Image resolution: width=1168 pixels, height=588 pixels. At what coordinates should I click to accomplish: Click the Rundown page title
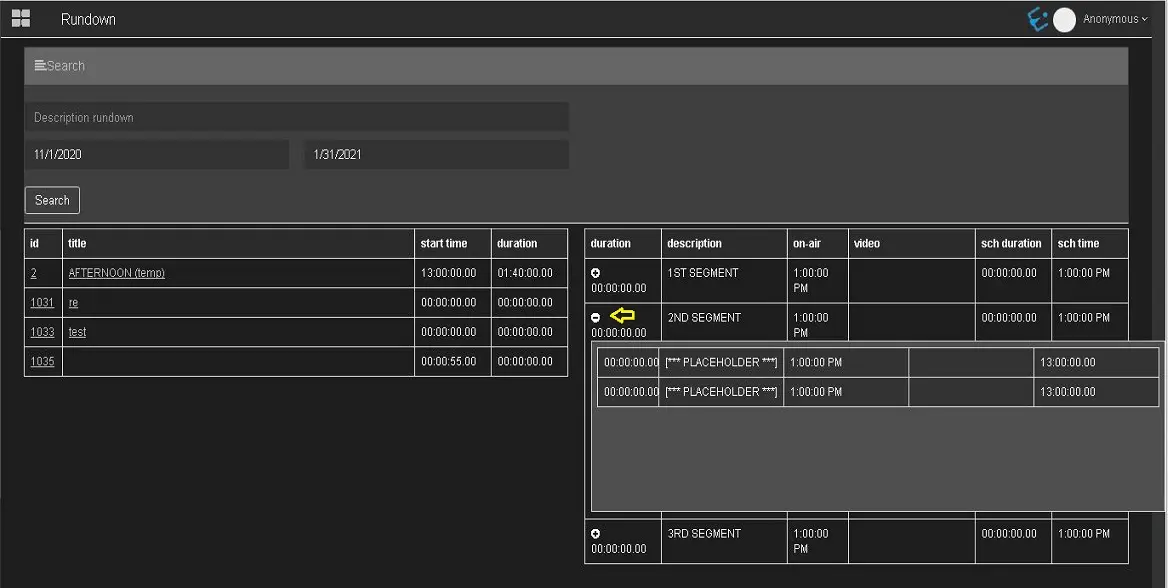tap(88, 19)
